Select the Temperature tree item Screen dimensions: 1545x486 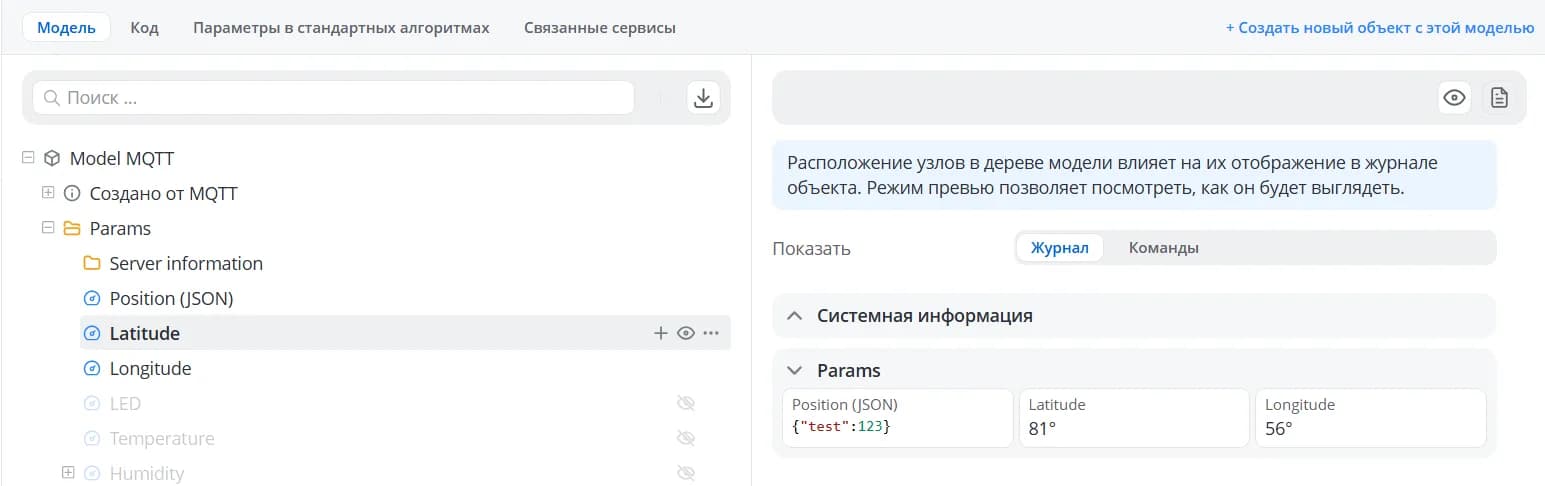pos(162,438)
